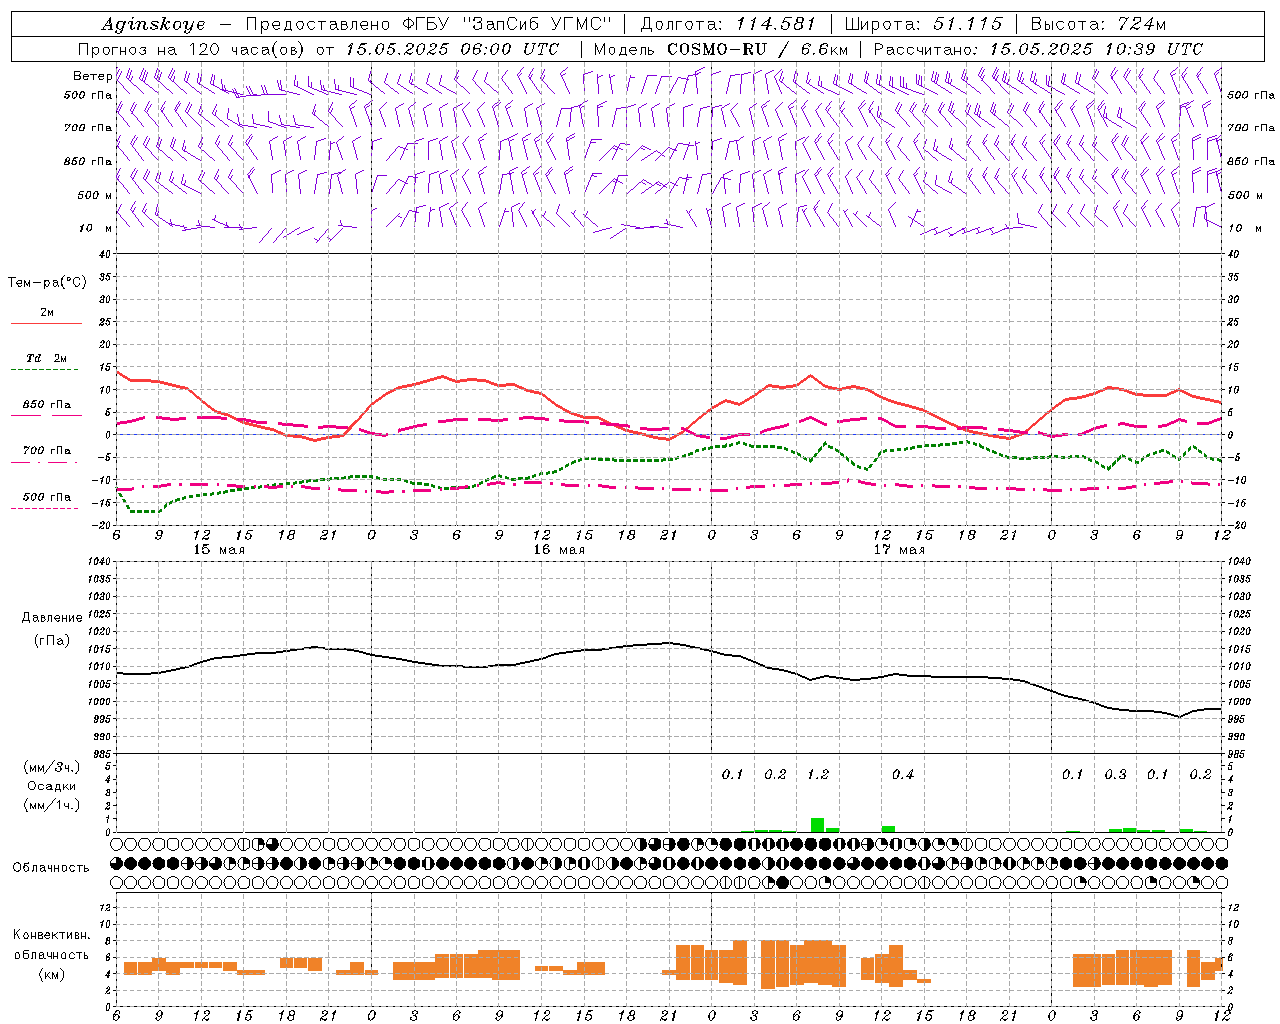1280x1024 pixels.
Task: Click the tallest green precipitation bar
Action: (817, 825)
